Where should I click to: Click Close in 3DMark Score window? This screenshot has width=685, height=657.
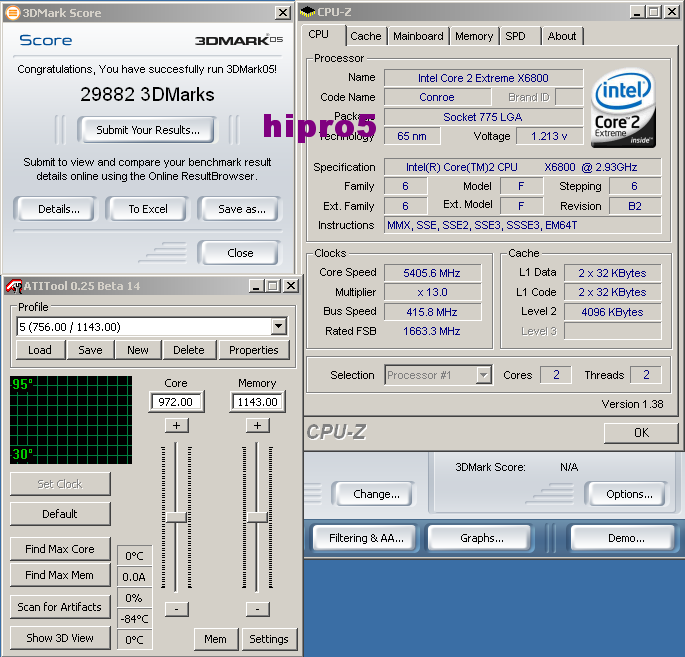point(240,253)
